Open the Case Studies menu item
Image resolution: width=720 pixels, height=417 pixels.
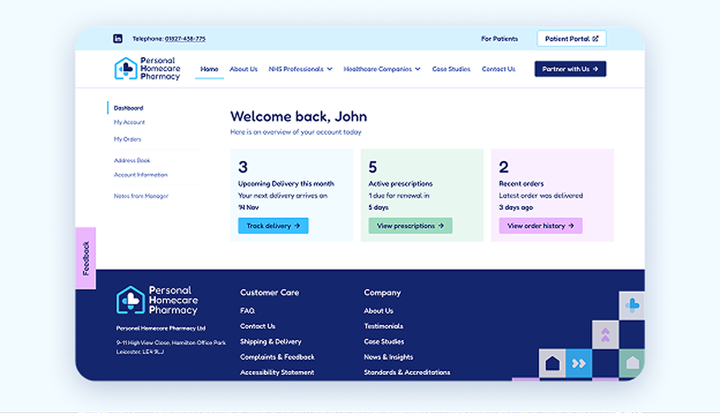[451, 69]
